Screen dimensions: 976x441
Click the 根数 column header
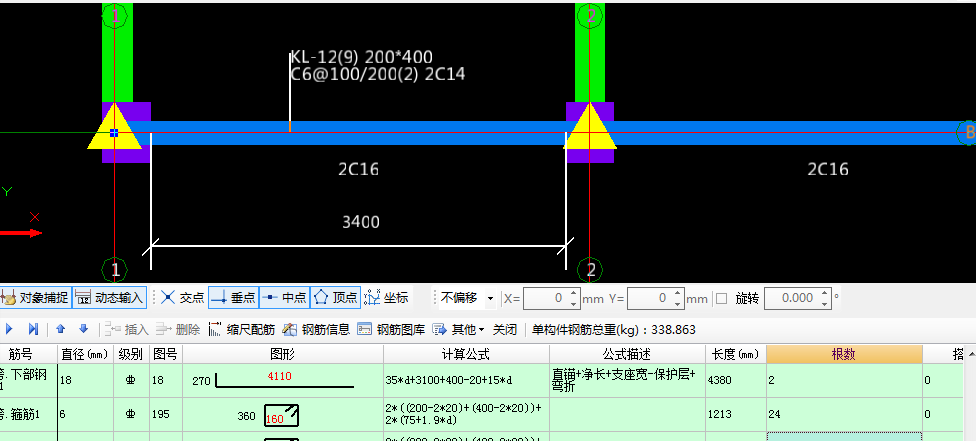(x=844, y=354)
